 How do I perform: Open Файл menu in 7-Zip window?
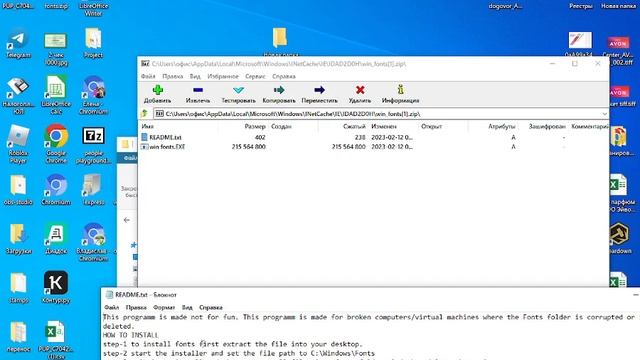coord(148,76)
